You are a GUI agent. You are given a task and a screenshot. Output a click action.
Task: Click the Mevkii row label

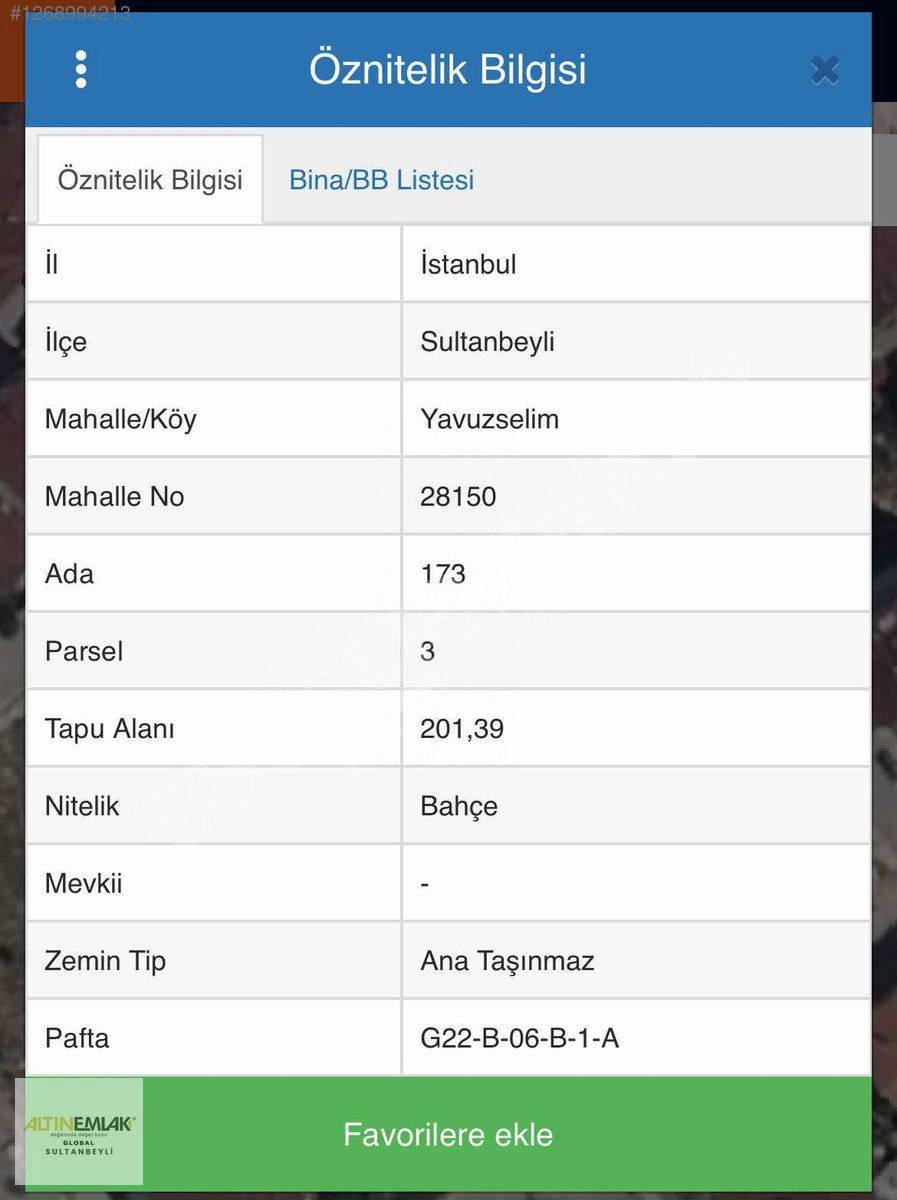coord(83,884)
